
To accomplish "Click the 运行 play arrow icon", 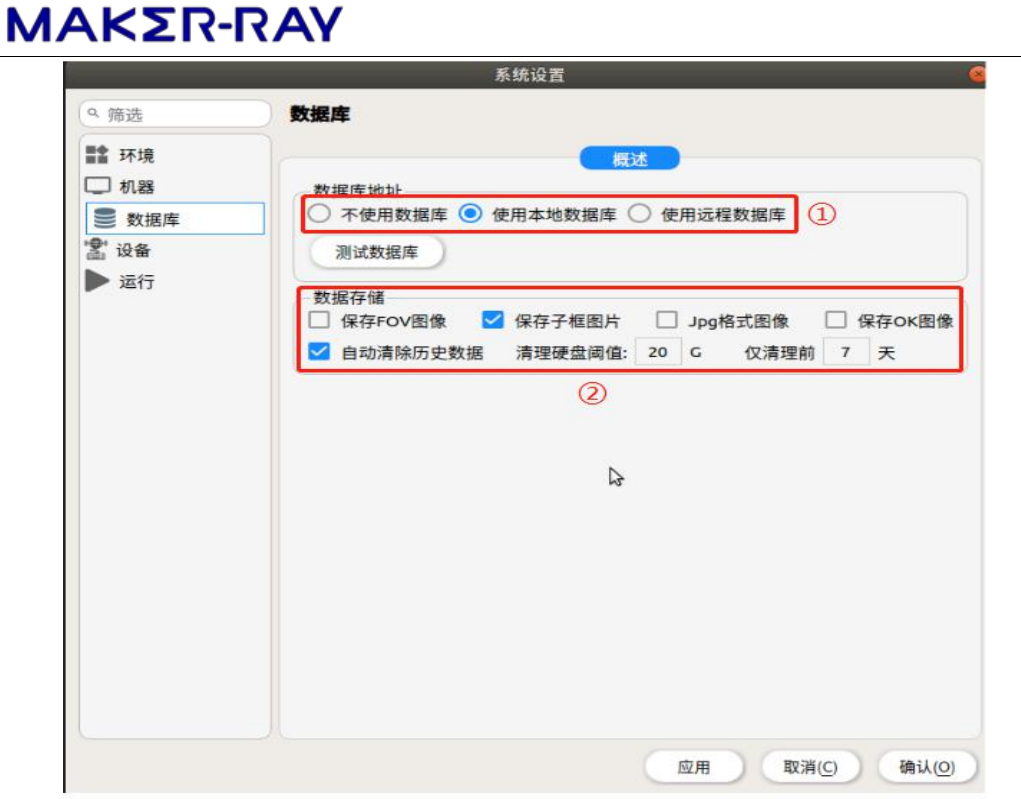I will [97, 281].
